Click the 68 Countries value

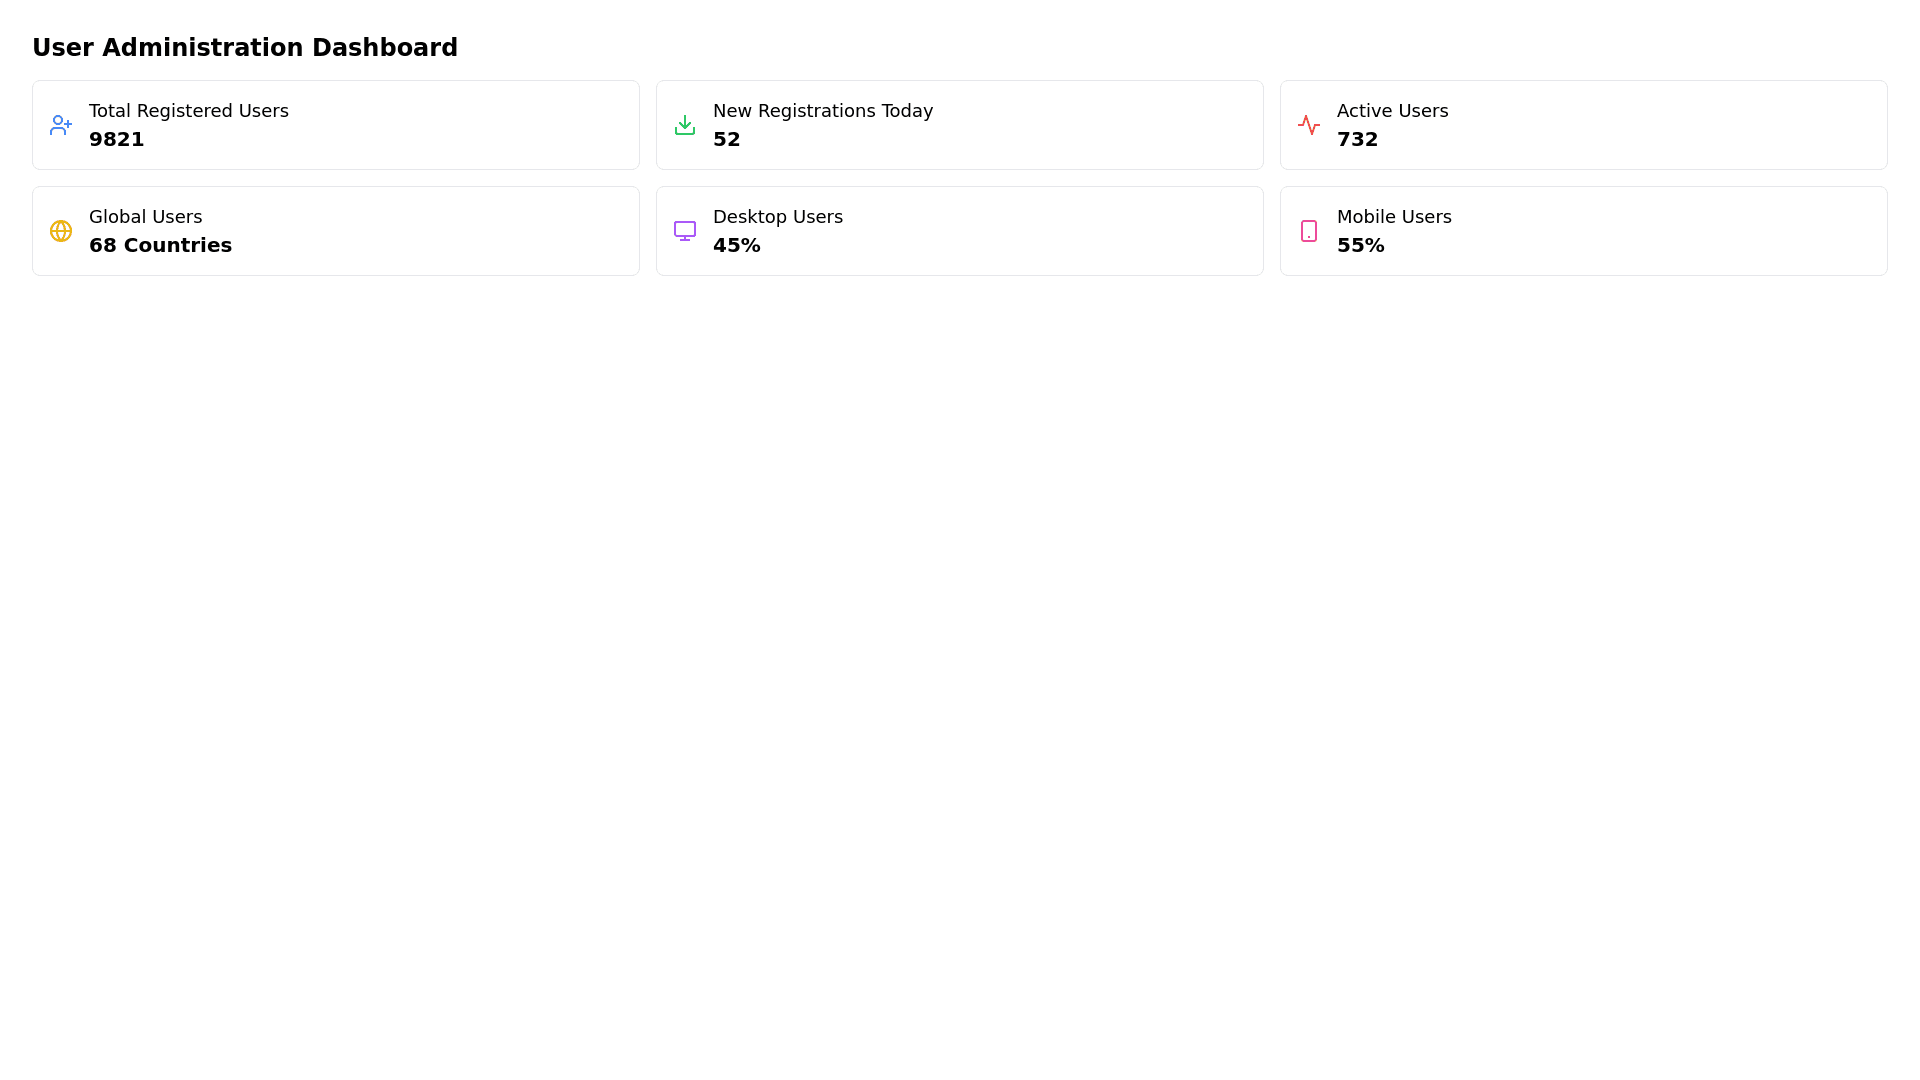click(160, 245)
